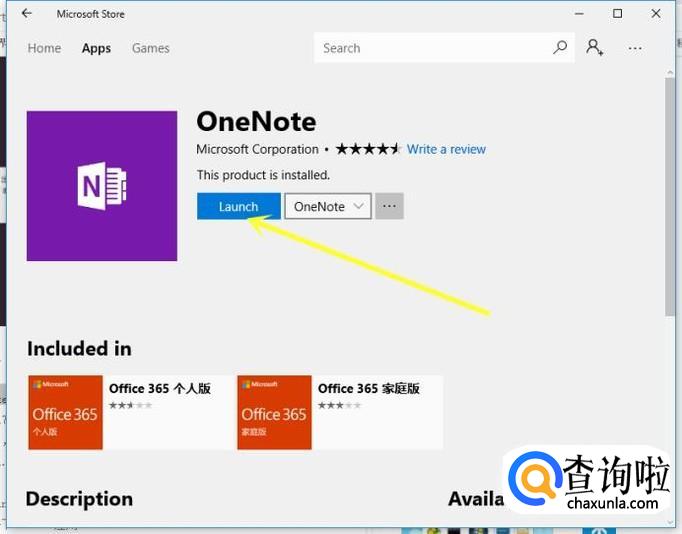Screen dimensions: 682x534
Task: Open the account sign-in icon
Action: 594,47
